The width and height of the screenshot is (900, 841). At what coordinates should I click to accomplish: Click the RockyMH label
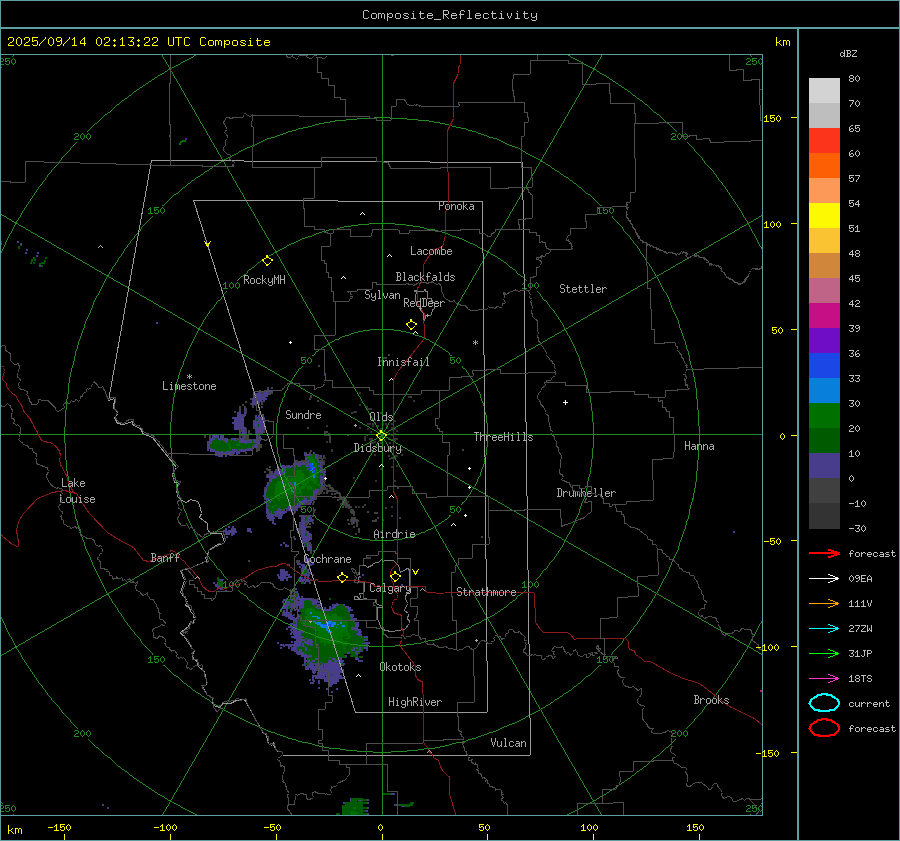pyautogui.click(x=264, y=280)
